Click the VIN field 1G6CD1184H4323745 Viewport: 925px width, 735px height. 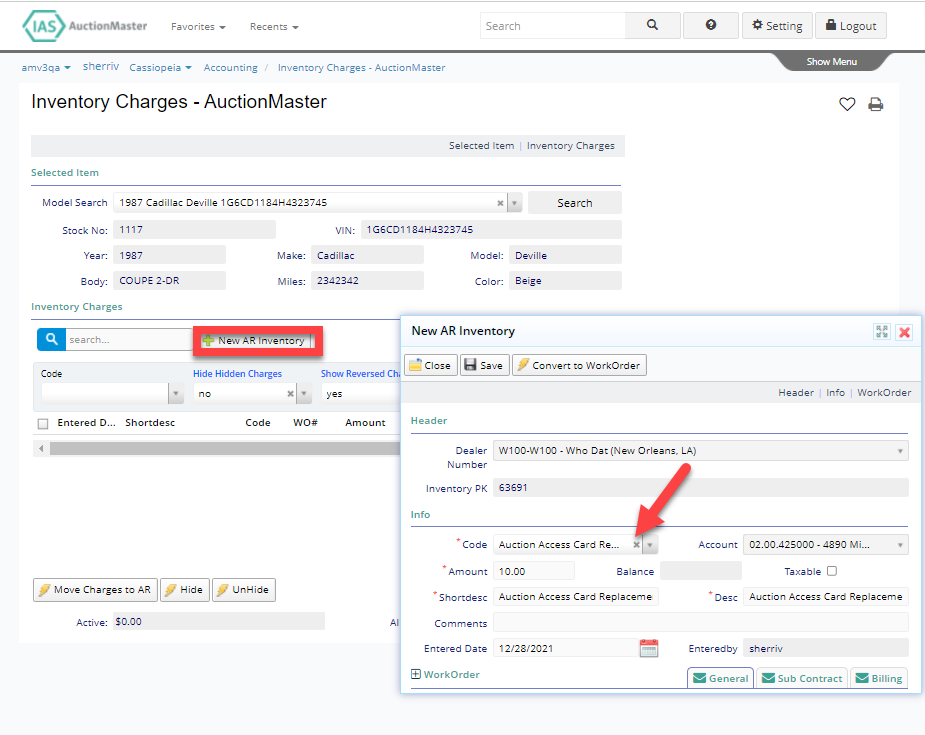(x=491, y=229)
